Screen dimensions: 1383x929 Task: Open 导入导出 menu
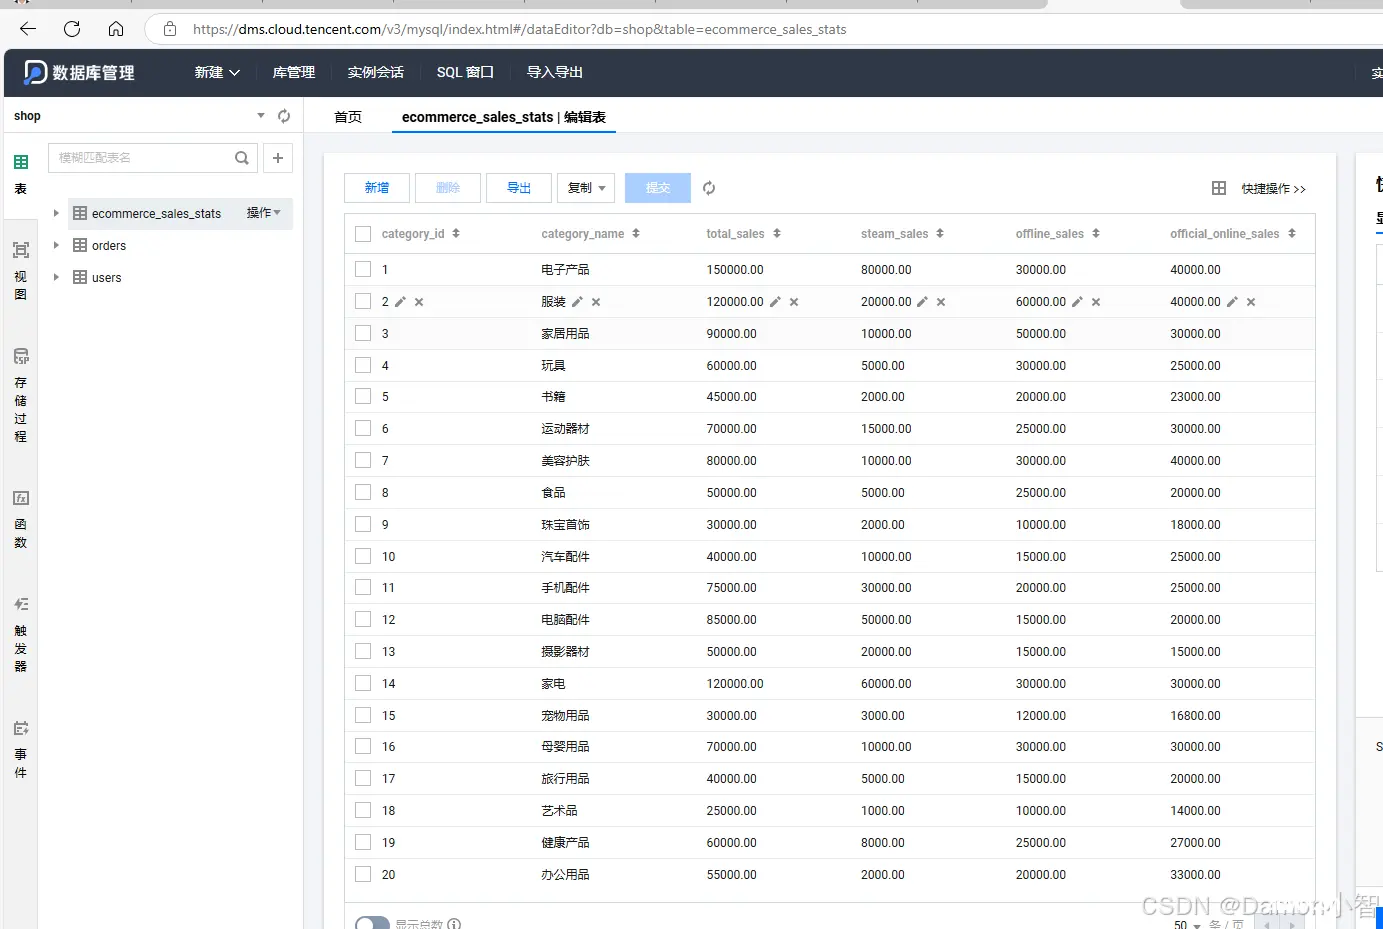(x=555, y=72)
